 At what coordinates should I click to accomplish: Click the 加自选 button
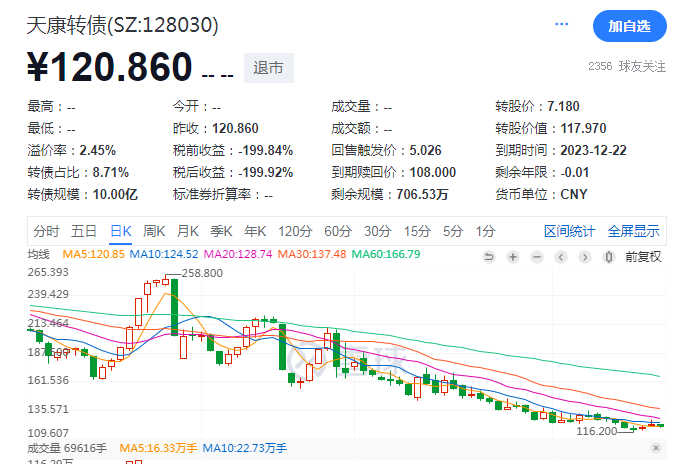click(630, 26)
